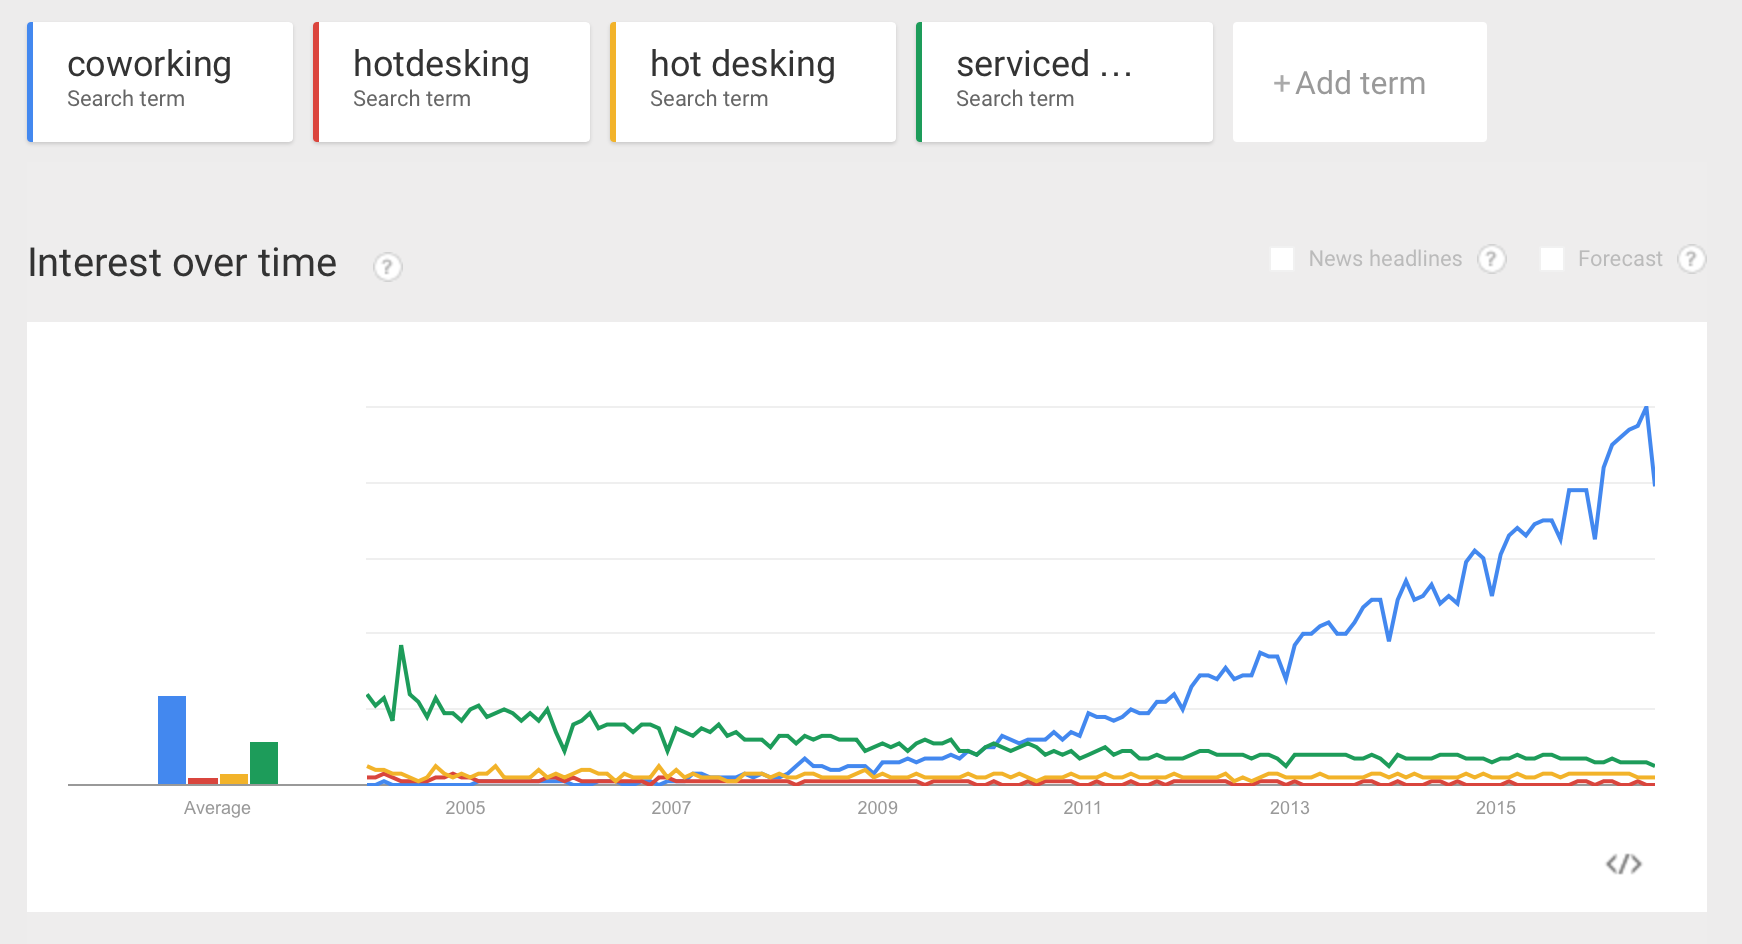Click the 2015 label on timeline axis
The height and width of the screenshot is (944, 1742).
[x=1495, y=808]
